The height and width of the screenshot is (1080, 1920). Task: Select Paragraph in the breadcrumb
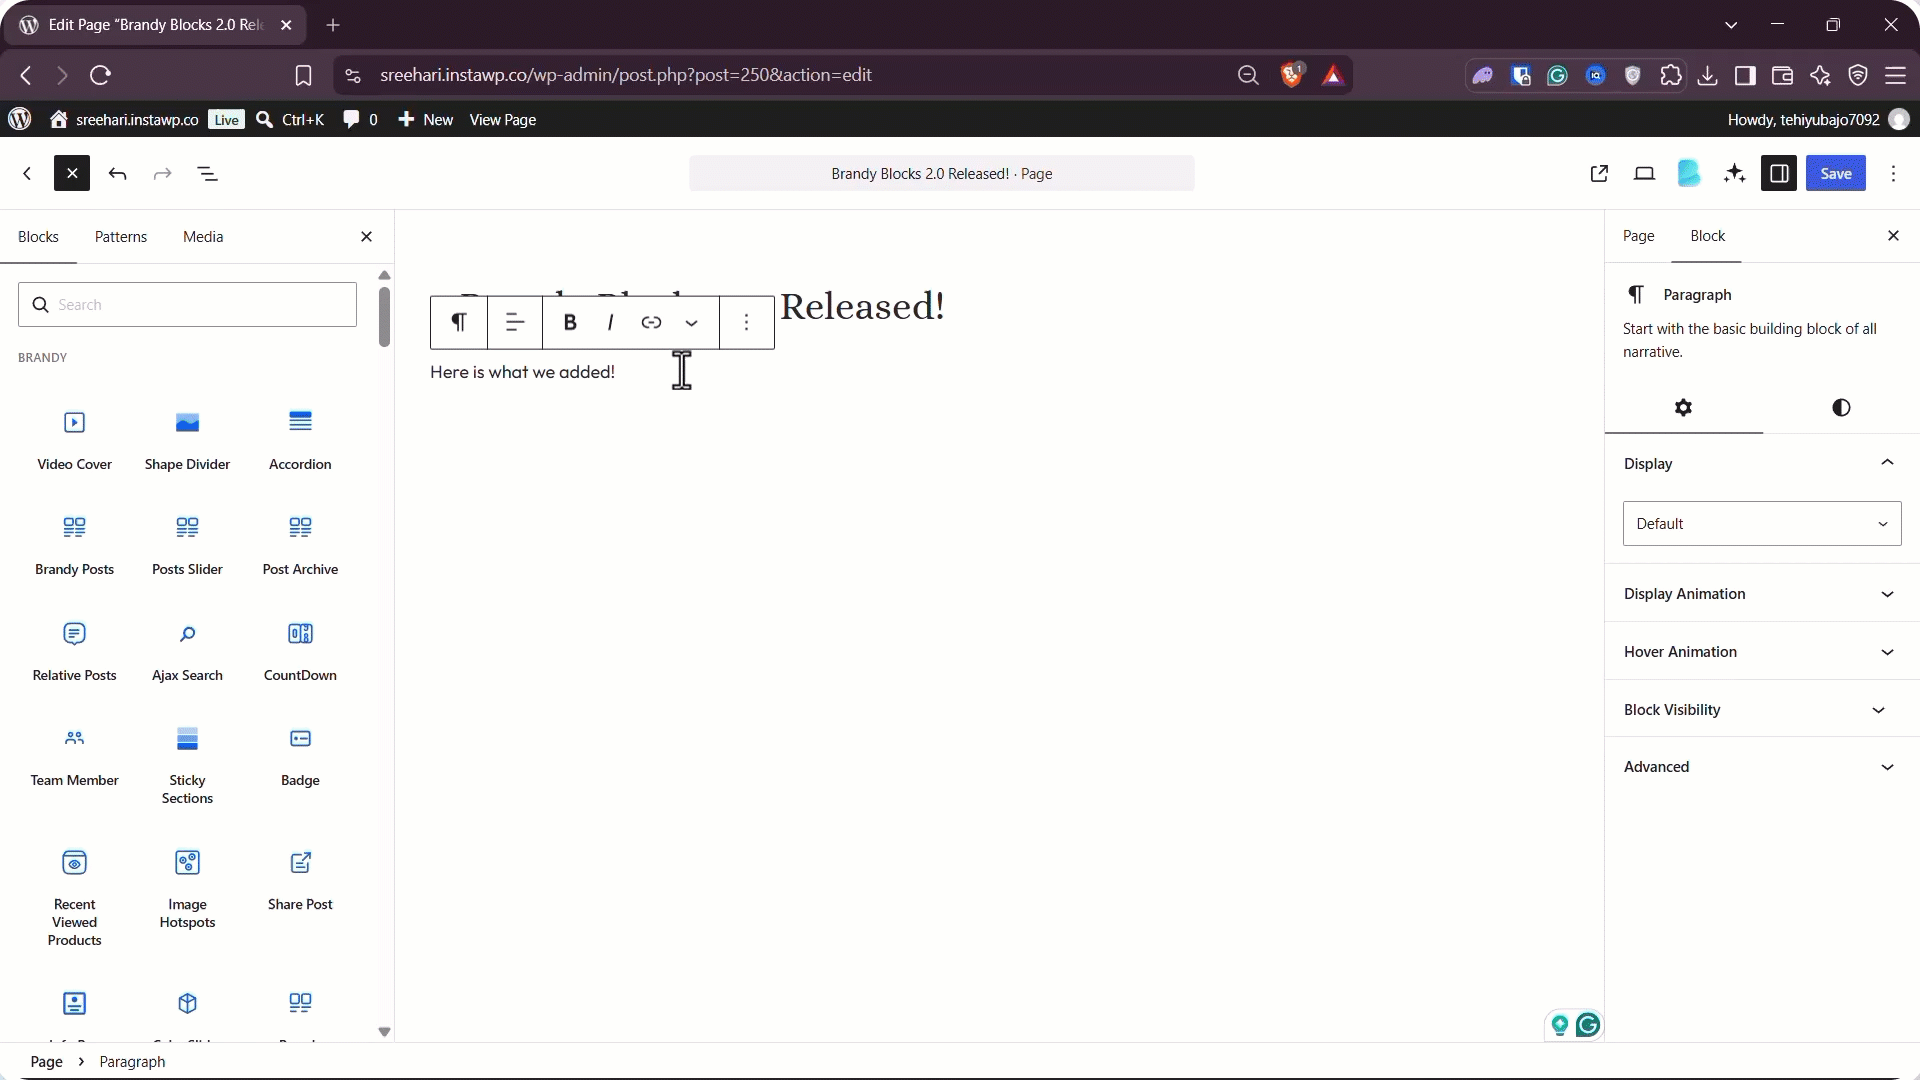click(132, 1062)
